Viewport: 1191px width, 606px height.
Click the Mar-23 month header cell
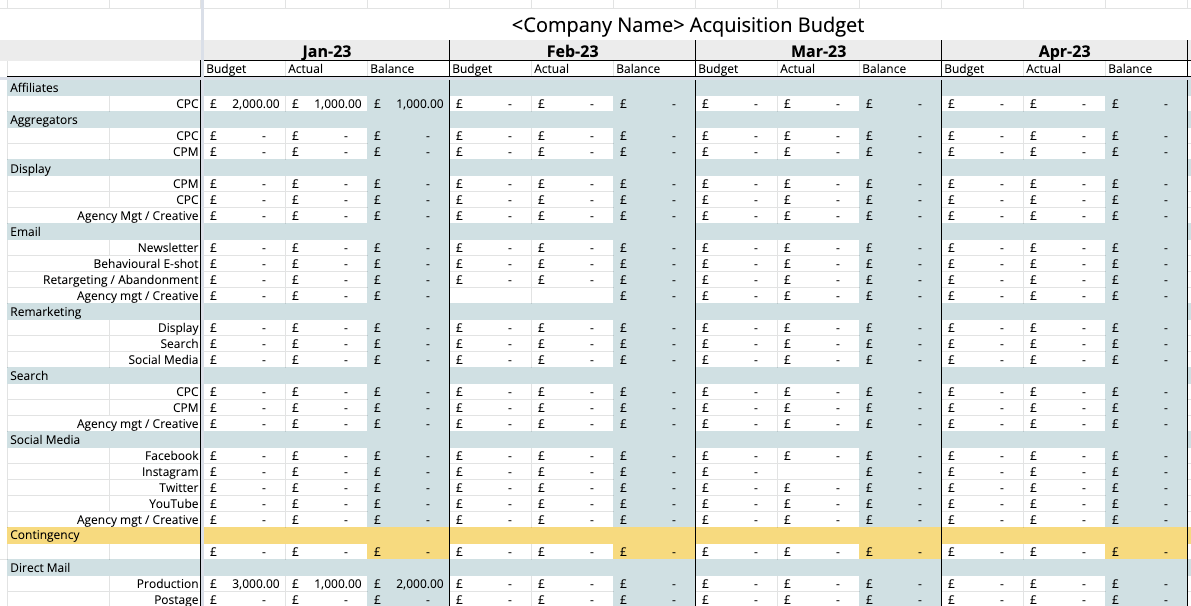pos(818,51)
